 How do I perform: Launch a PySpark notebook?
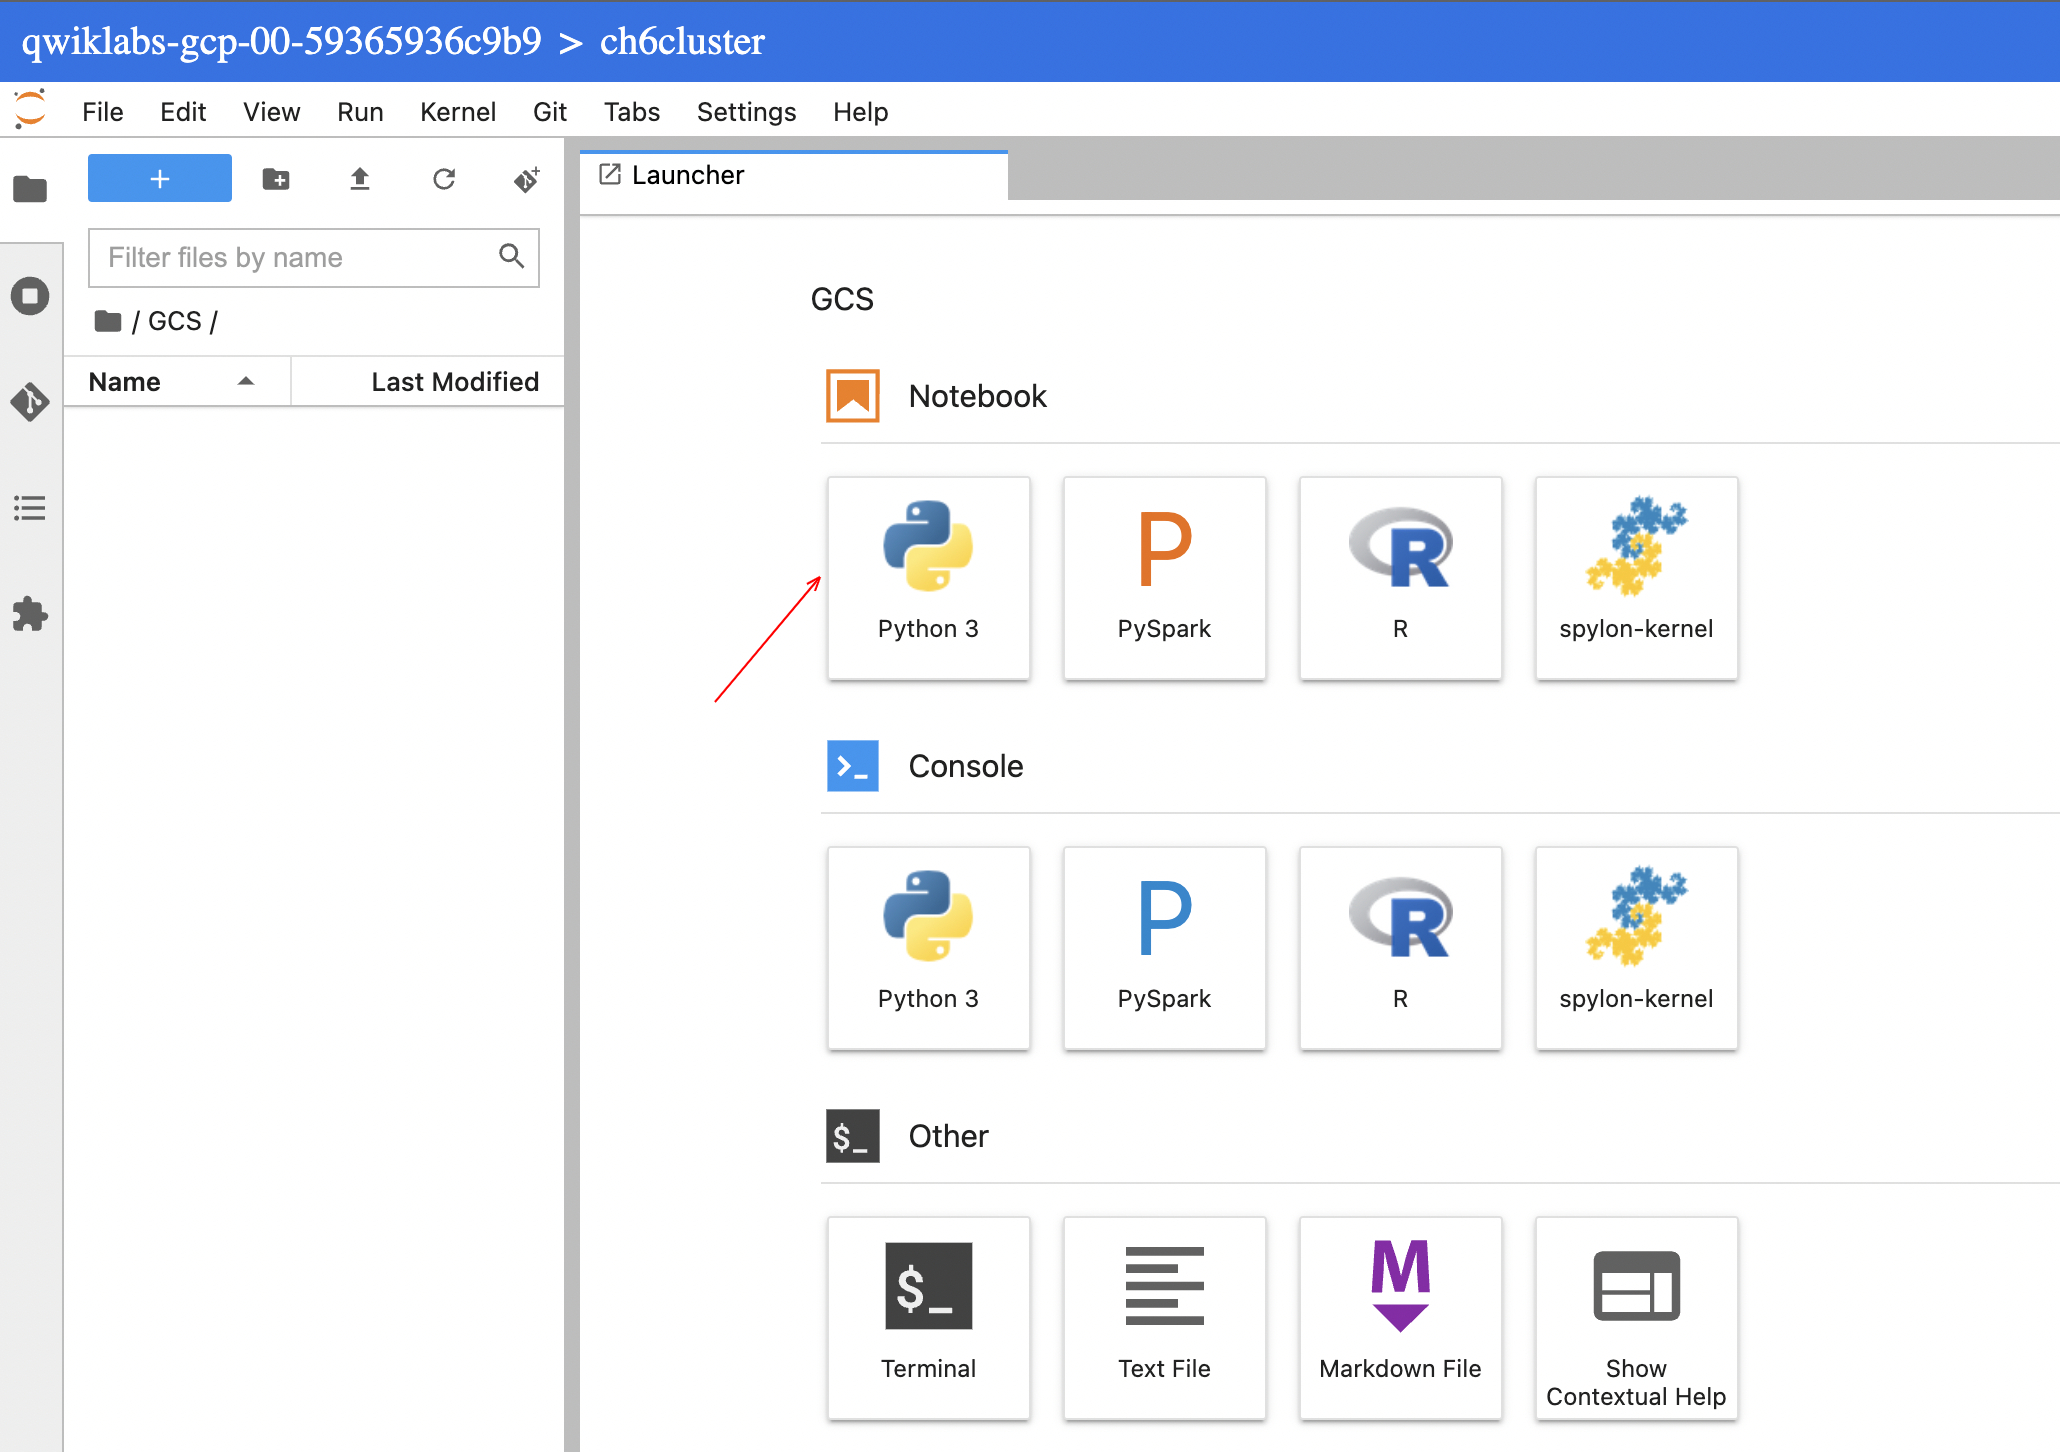1164,578
